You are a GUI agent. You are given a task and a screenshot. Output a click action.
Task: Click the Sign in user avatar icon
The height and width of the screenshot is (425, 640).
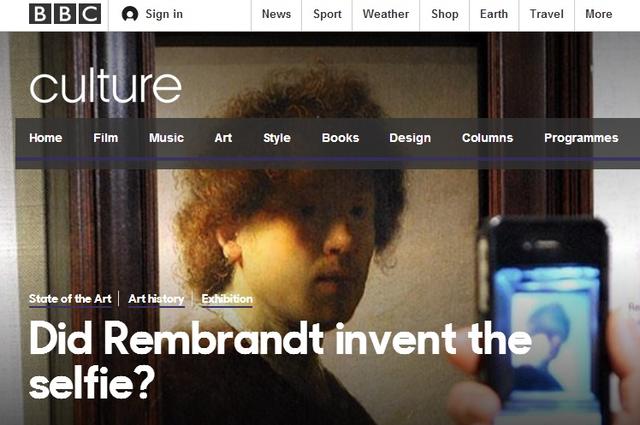130,14
